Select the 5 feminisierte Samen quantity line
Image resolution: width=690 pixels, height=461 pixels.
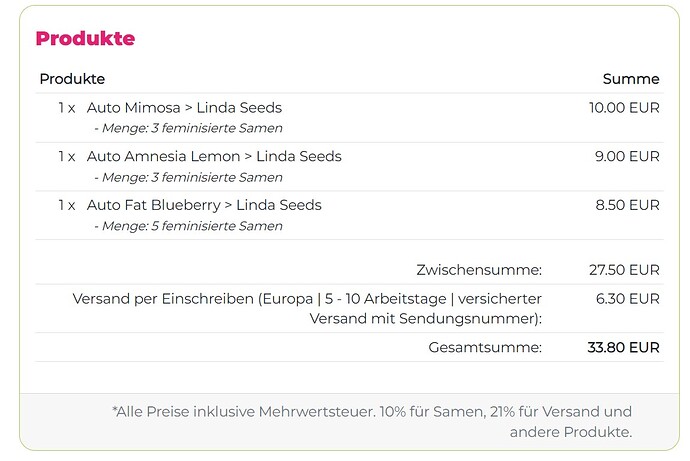pyautogui.click(x=188, y=226)
